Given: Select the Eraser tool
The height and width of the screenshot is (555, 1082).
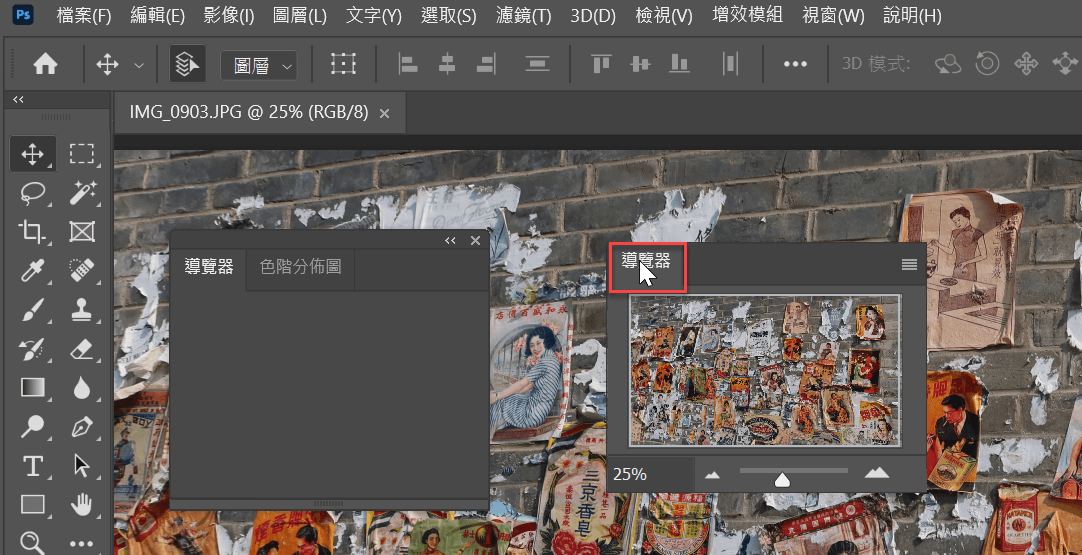Looking at the screenshot, I should (82, 349).
